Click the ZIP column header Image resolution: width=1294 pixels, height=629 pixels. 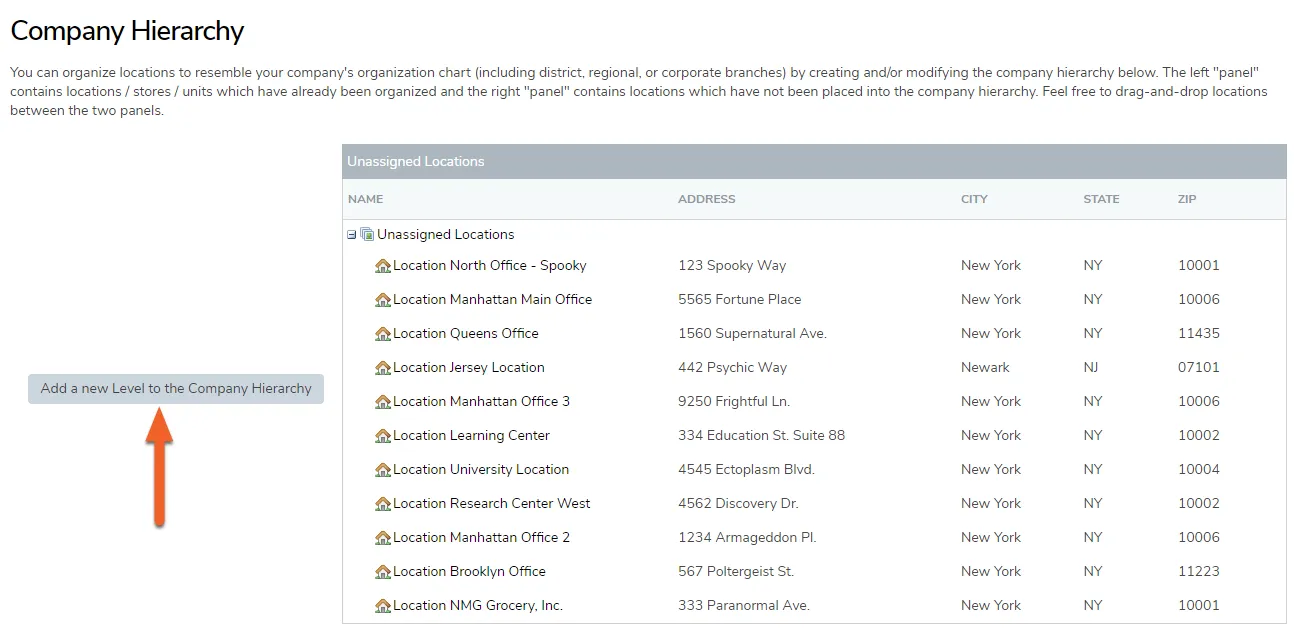click(1187, 199)
